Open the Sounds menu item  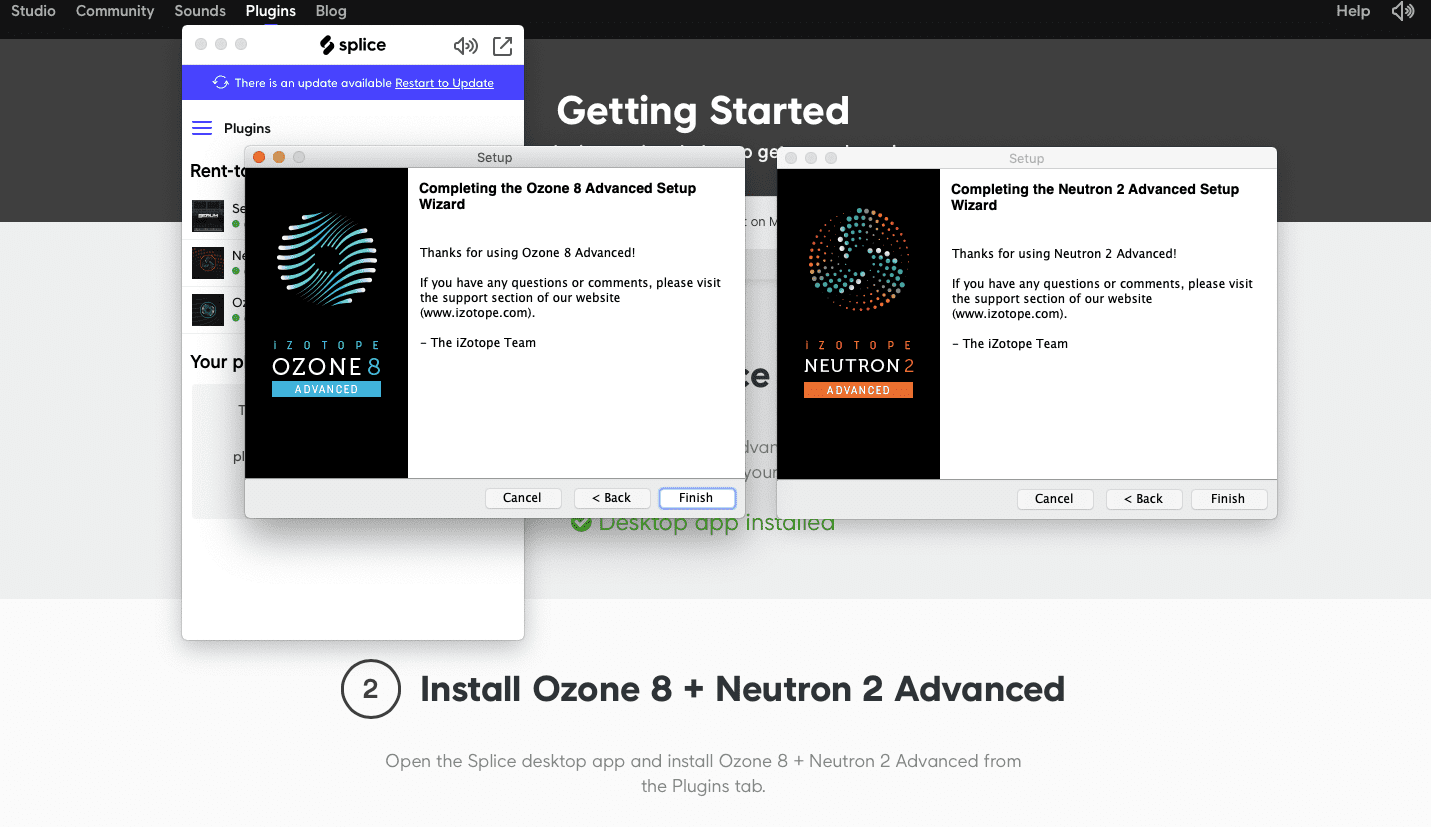200,11
